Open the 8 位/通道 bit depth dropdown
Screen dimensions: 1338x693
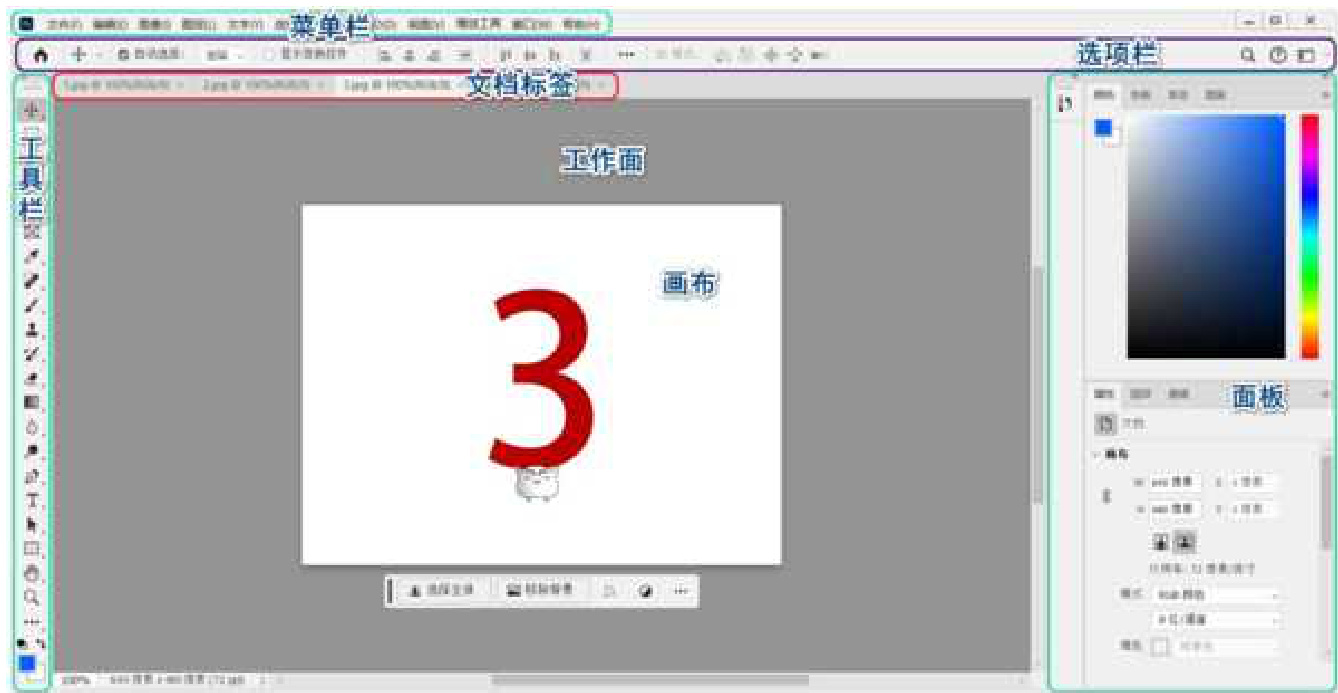tap(1216, 620)
